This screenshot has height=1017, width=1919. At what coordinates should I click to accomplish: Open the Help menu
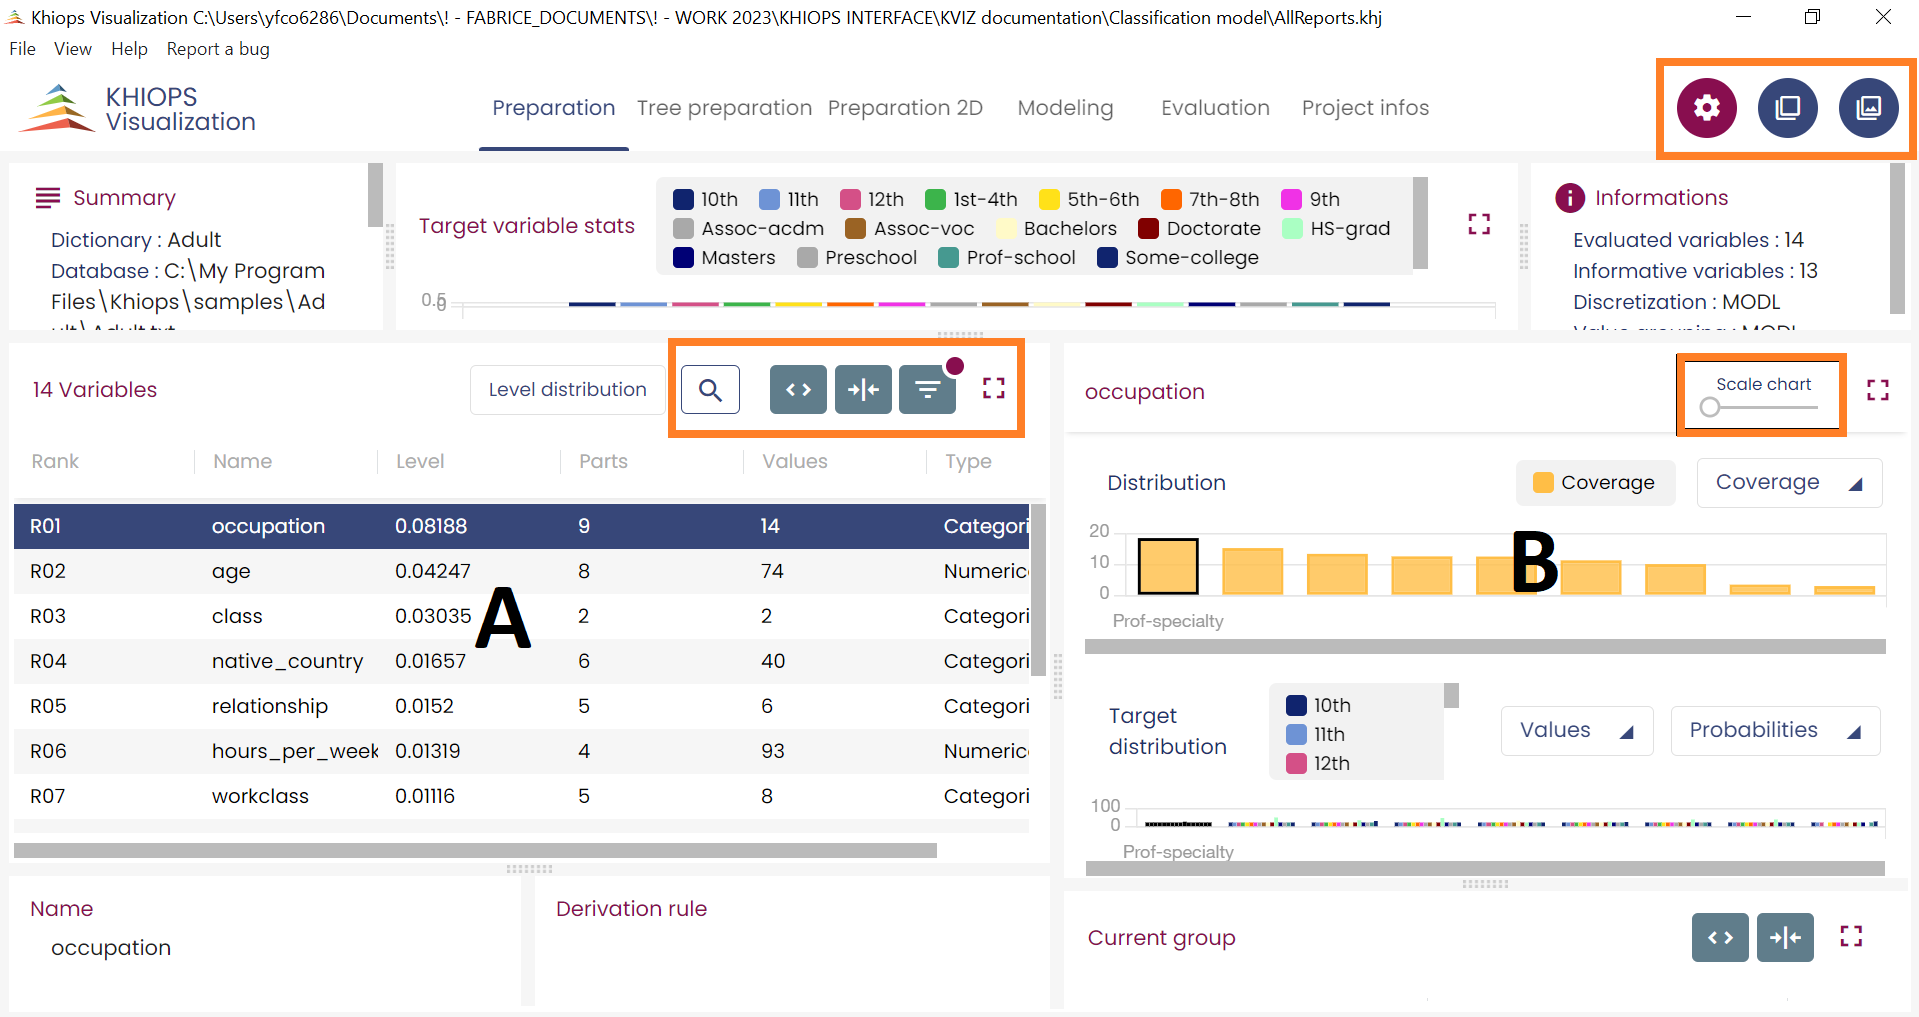point(129,49)
